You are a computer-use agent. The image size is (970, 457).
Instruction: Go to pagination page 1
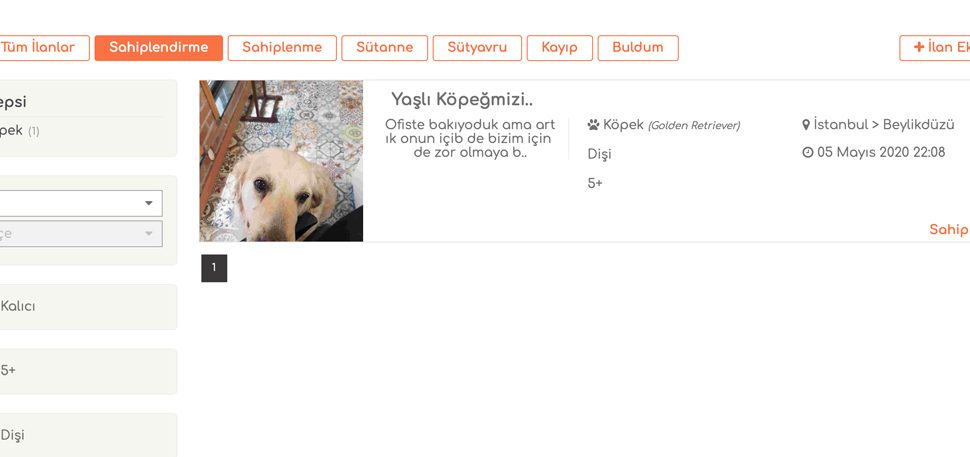pos(214,268)
